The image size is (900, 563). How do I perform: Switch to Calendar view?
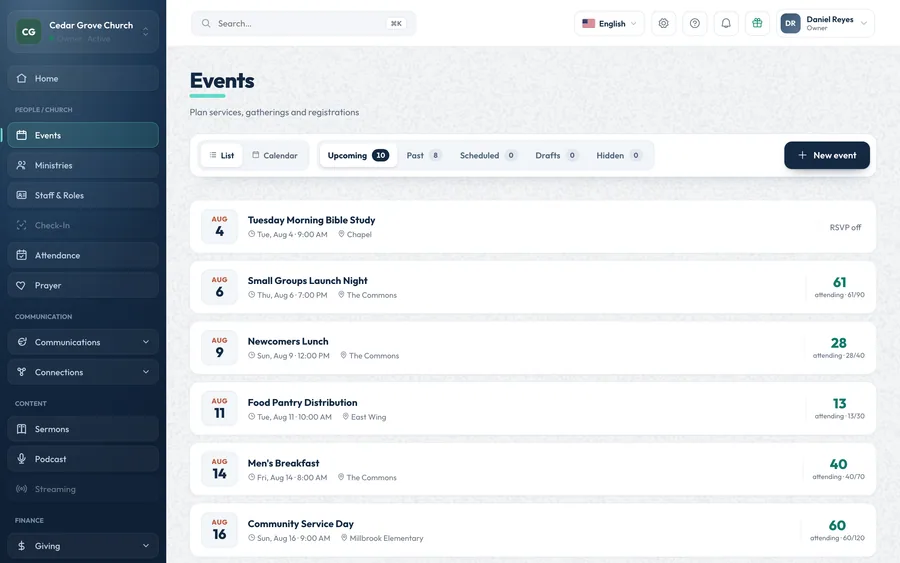tap(275, 156)
